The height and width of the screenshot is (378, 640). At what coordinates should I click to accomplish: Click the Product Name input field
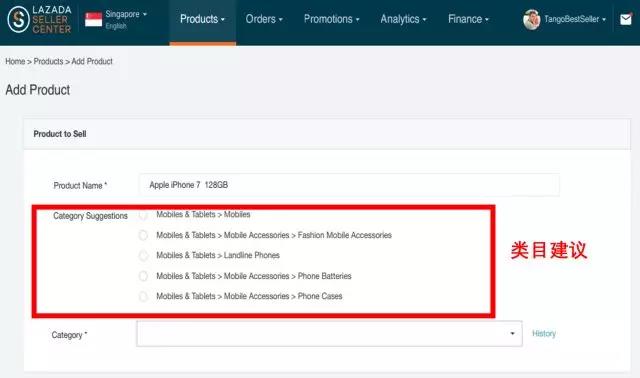pos(349,185)
